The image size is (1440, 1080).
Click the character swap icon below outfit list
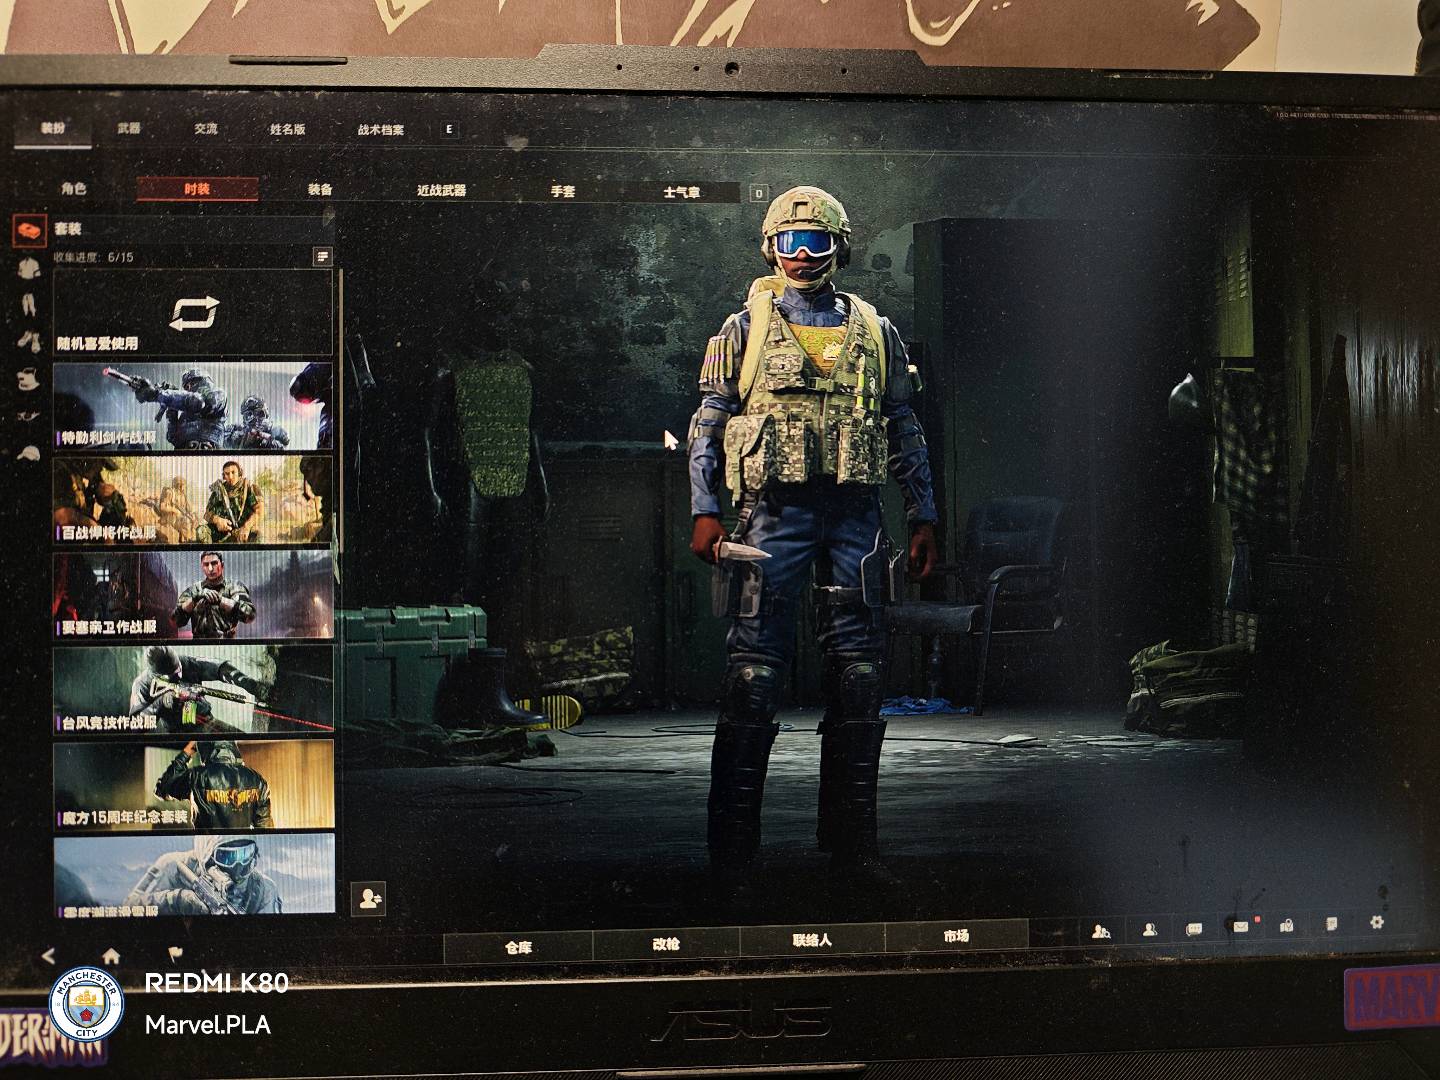click(x=369, y=898)
